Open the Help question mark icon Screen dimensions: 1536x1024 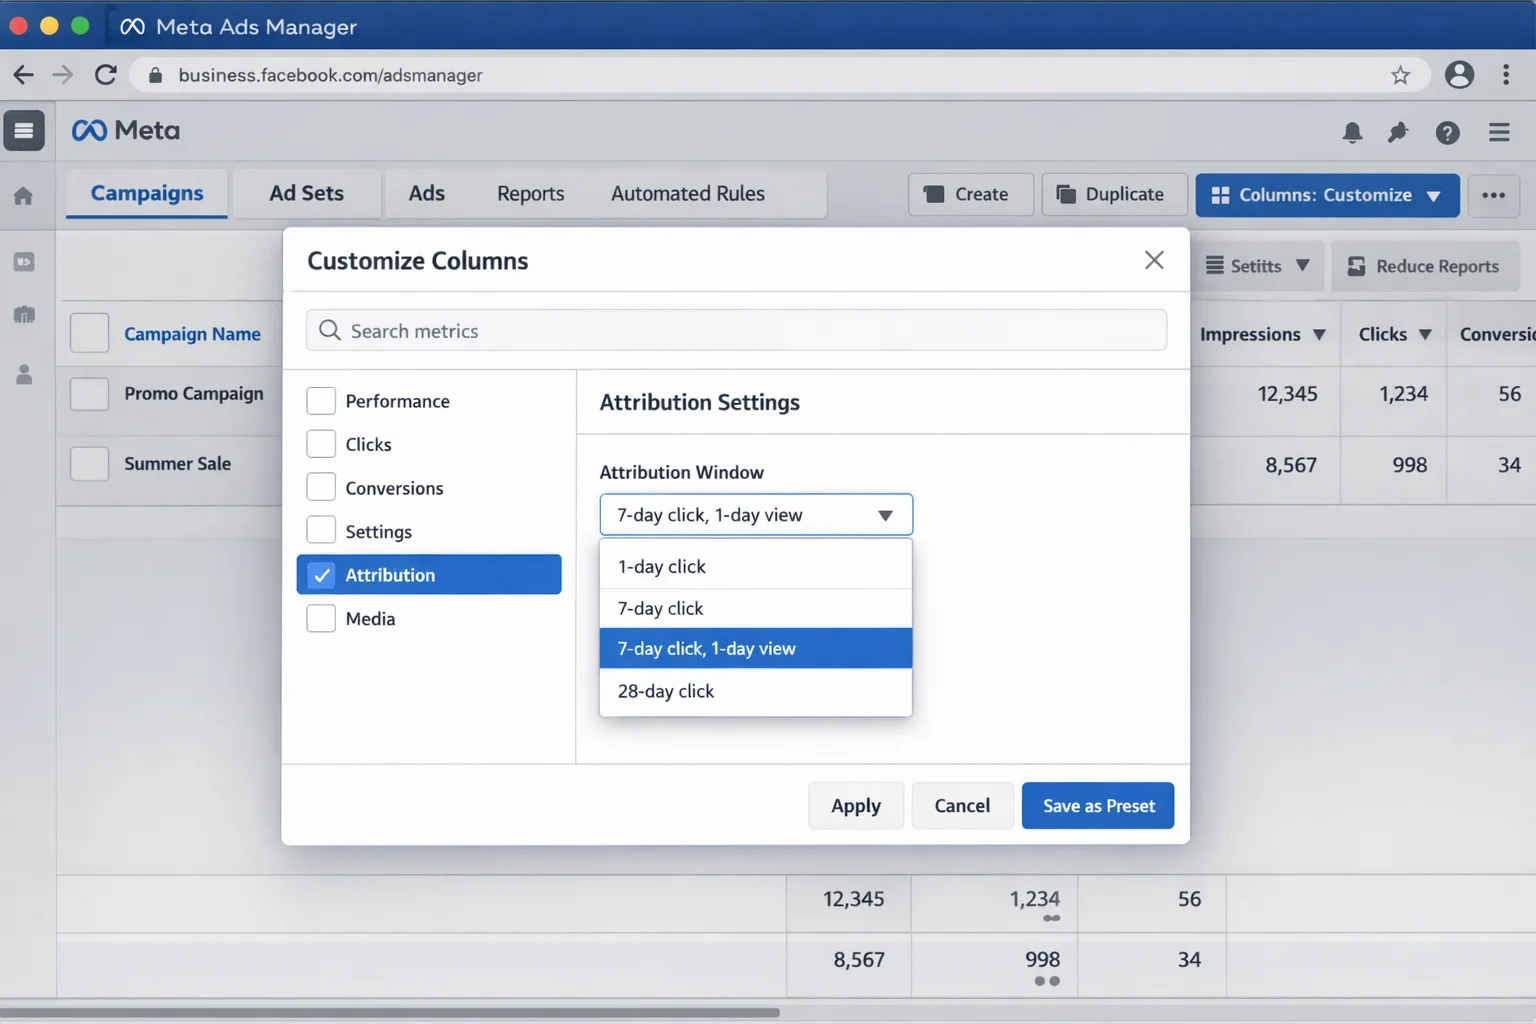1447,131
